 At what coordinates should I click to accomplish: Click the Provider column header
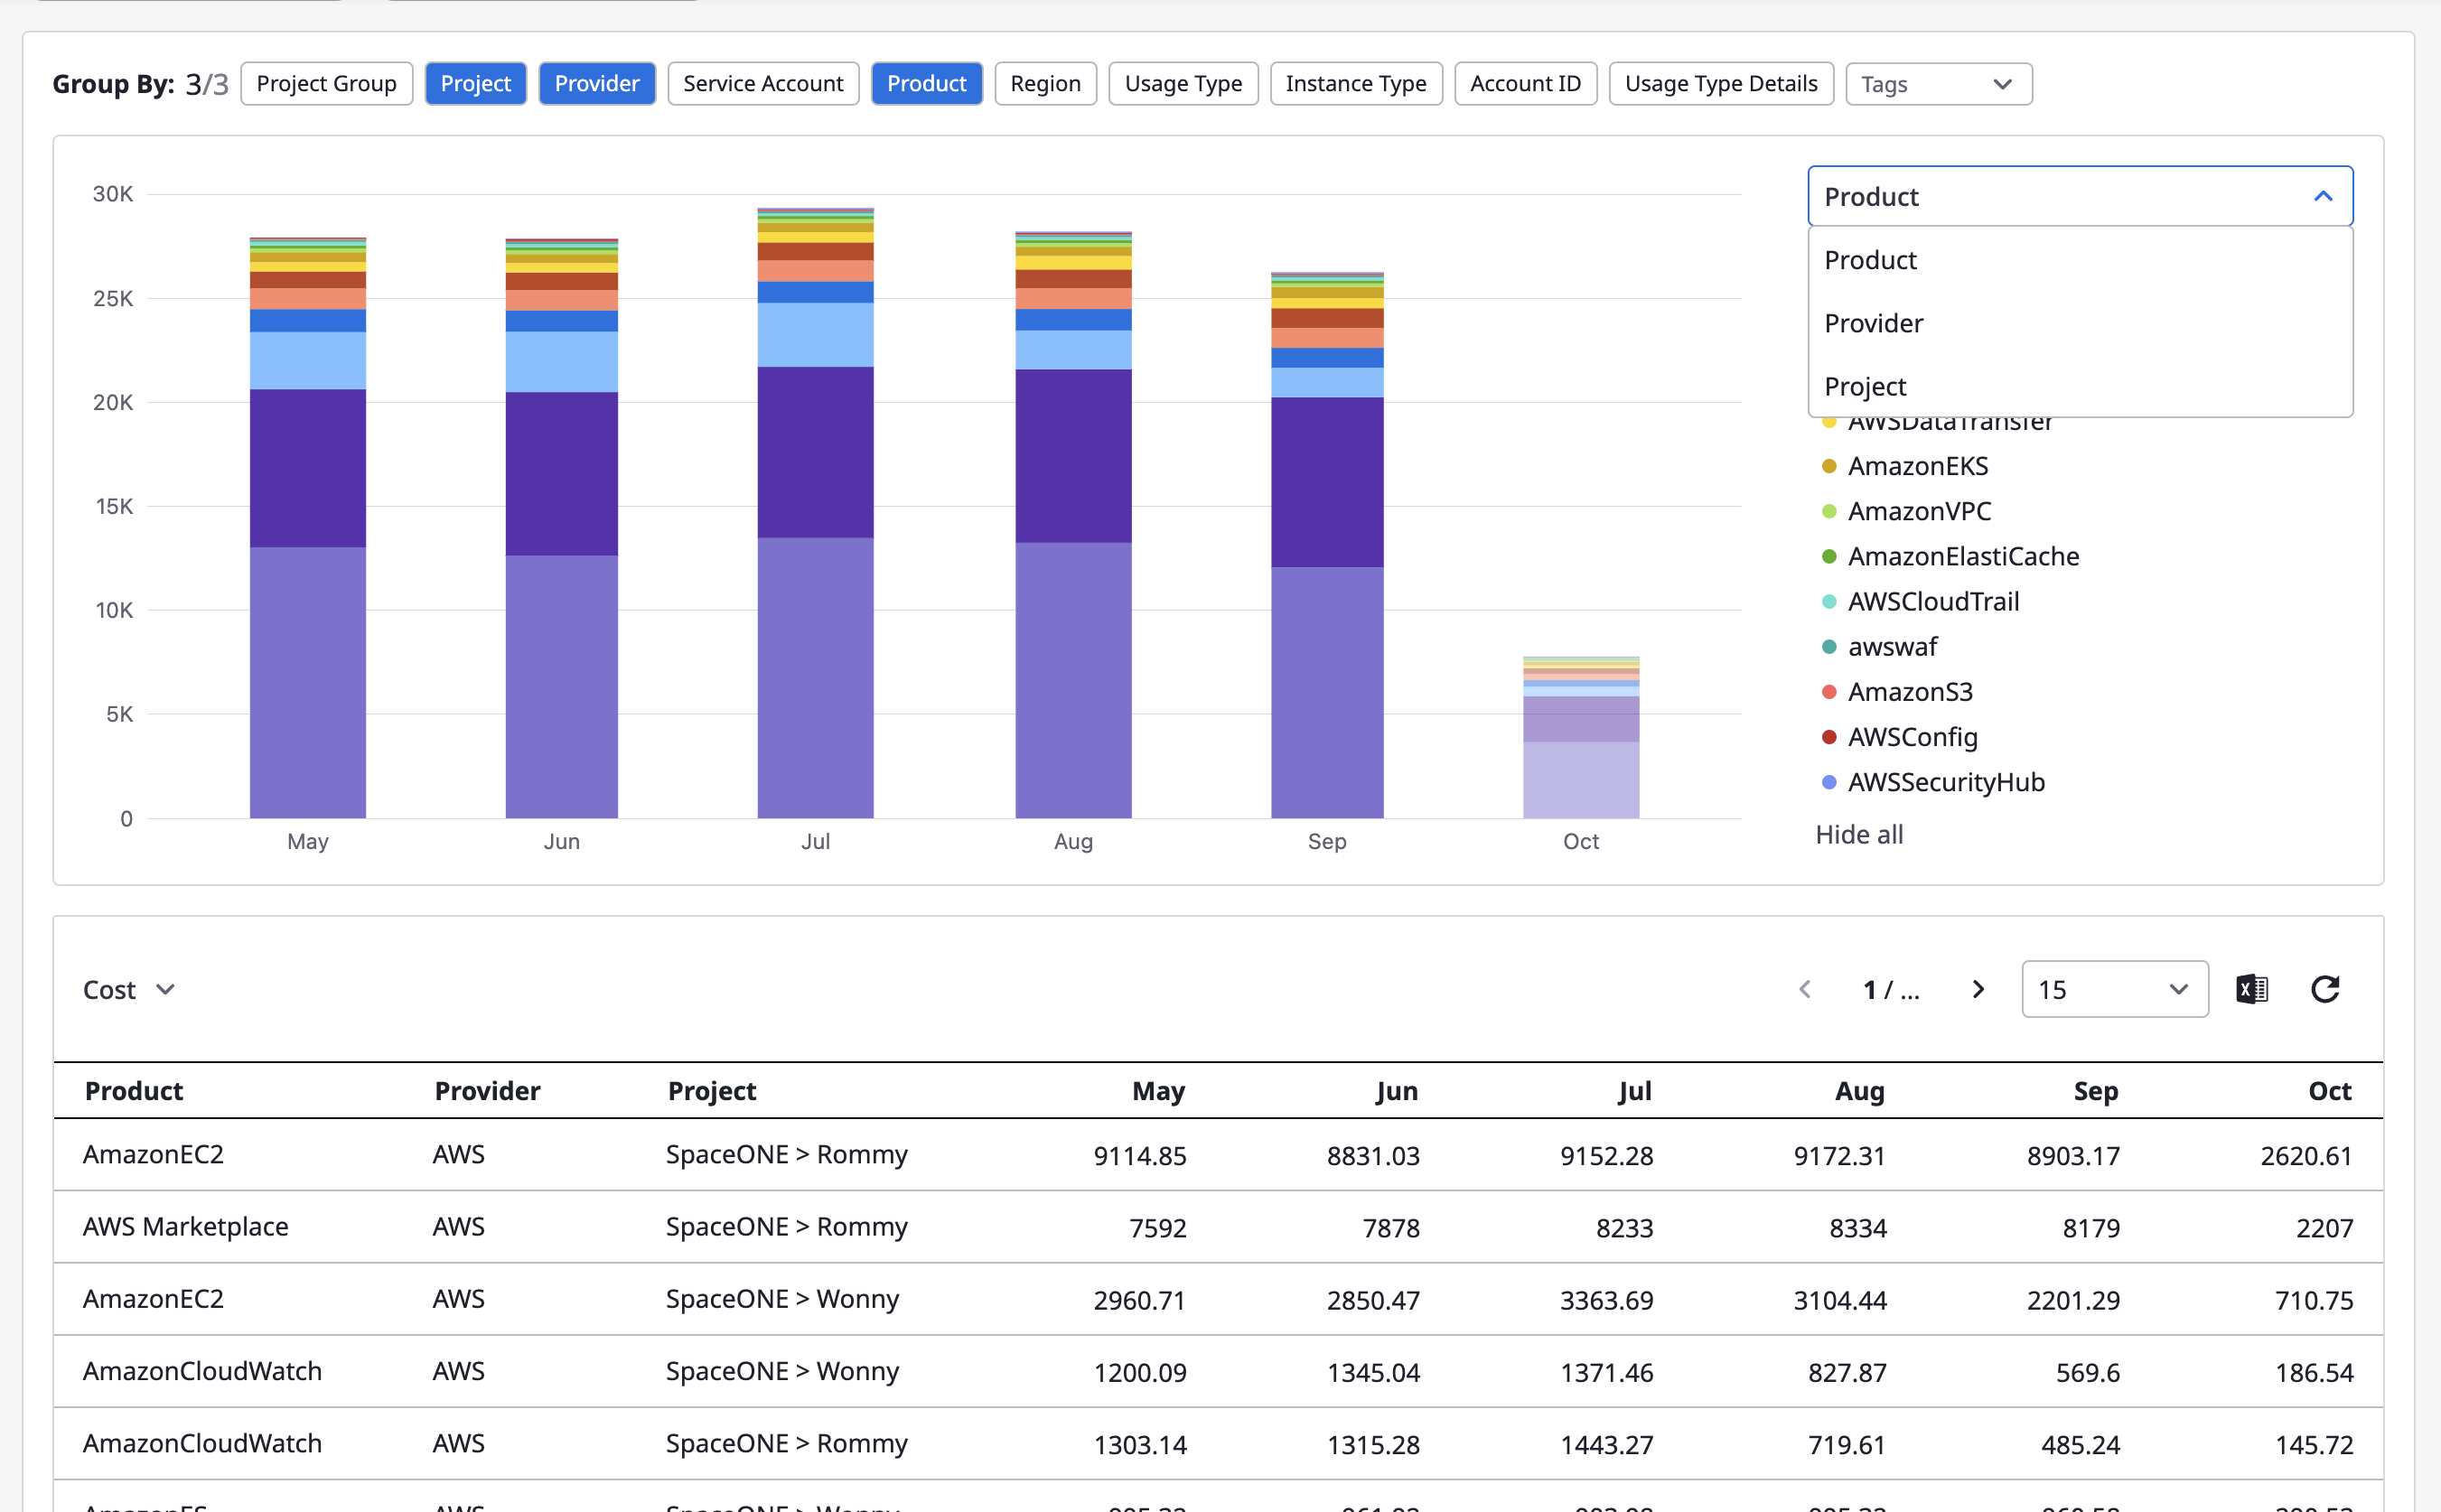tap(487, 1090)
